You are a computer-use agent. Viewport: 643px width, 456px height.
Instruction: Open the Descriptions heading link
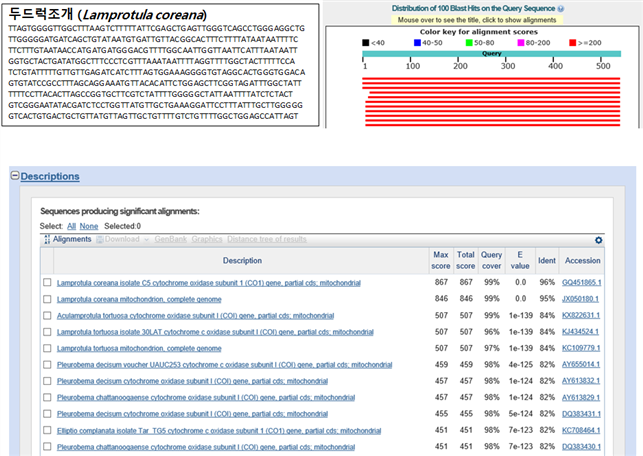pos(50,176)
